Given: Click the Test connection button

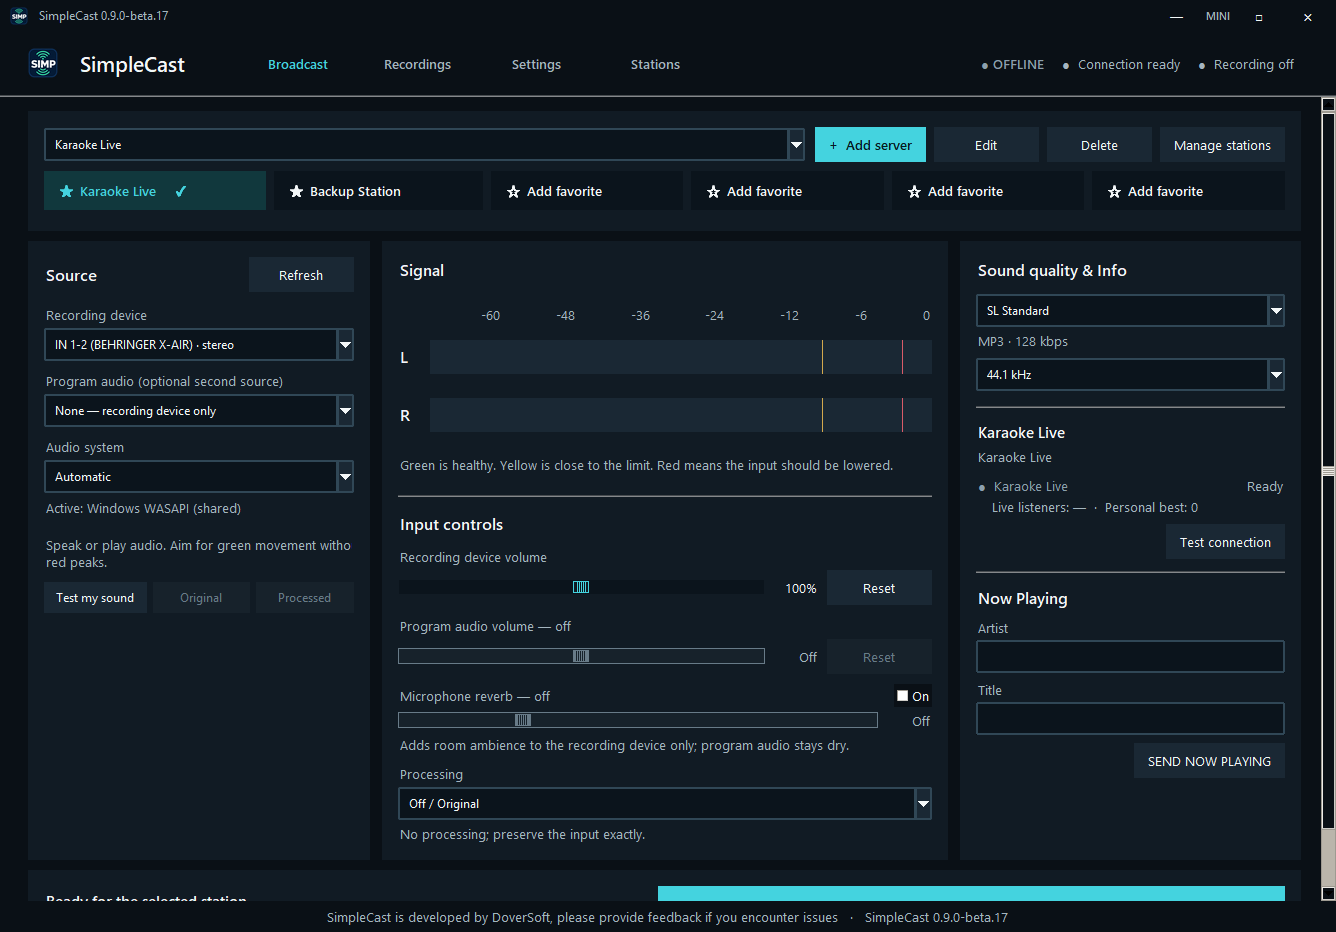Looking at the screenshot, I should (x=1225, y=542).
